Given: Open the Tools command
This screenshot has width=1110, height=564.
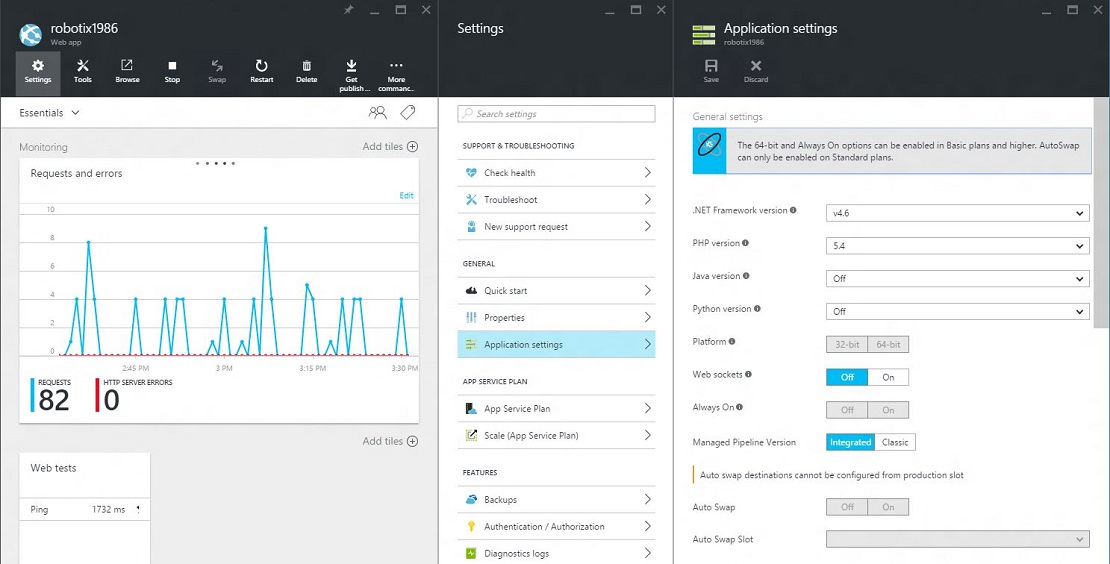Looking at the screenshot, I should click(83, 72).
